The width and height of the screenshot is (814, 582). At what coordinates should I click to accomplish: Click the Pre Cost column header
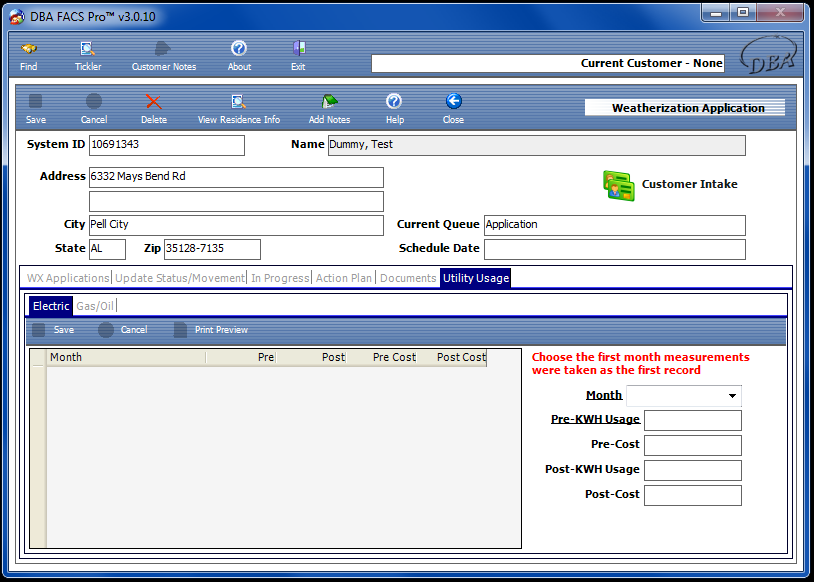(382, 357)
